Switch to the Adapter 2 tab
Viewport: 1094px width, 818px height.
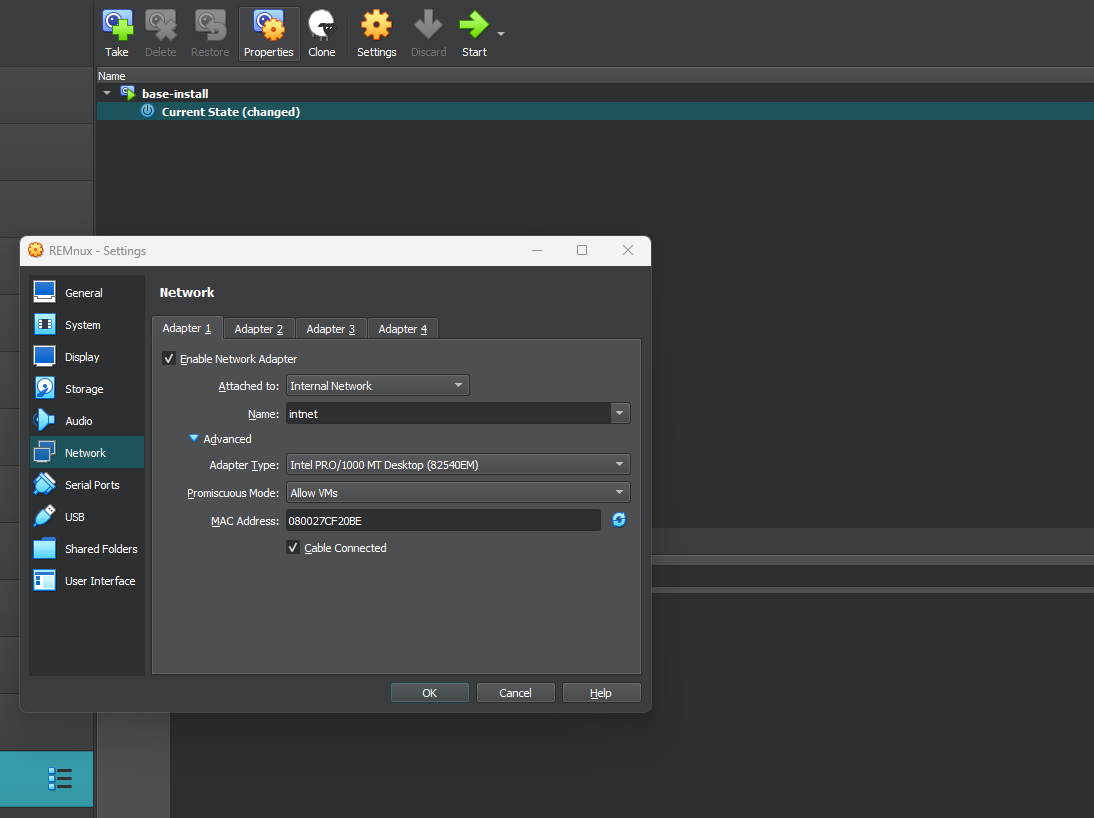pyautogui.click(x=258, y=329)
